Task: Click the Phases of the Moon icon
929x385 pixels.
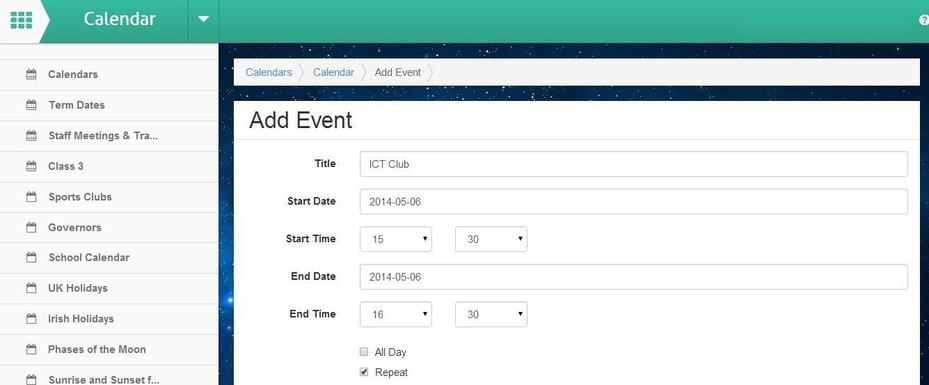Action: pos(31,349)
